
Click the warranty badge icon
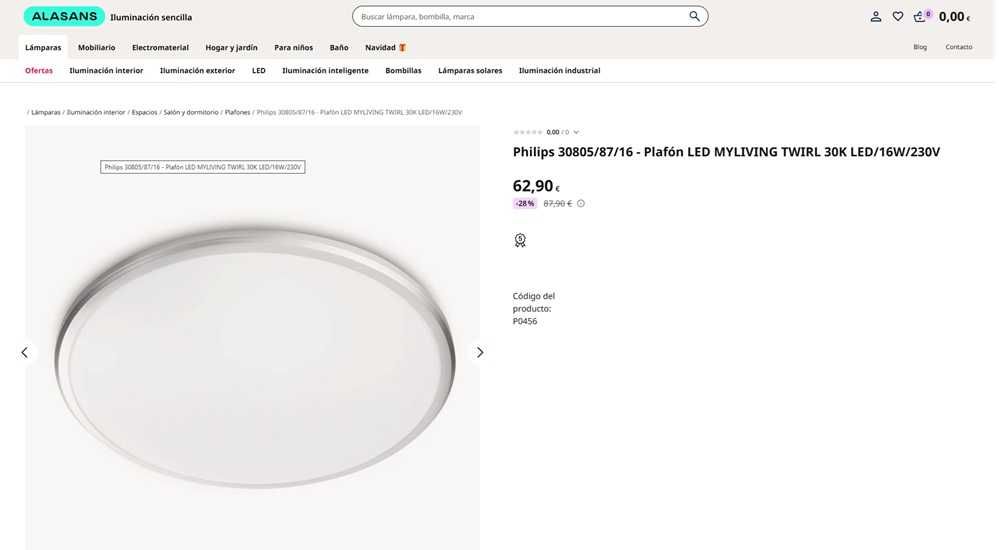[520, 240]
